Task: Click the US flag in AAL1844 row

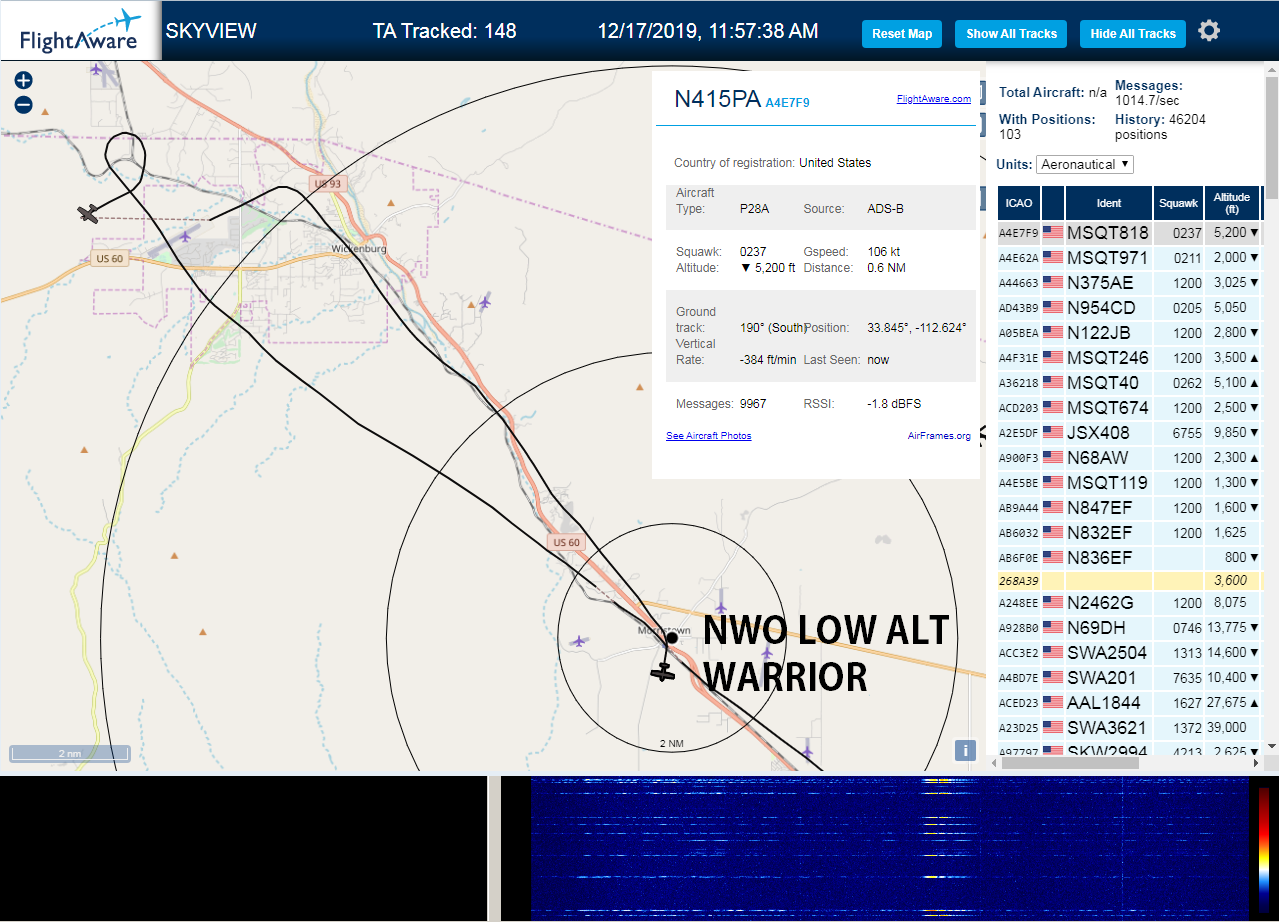Action: coord(1053,703)
